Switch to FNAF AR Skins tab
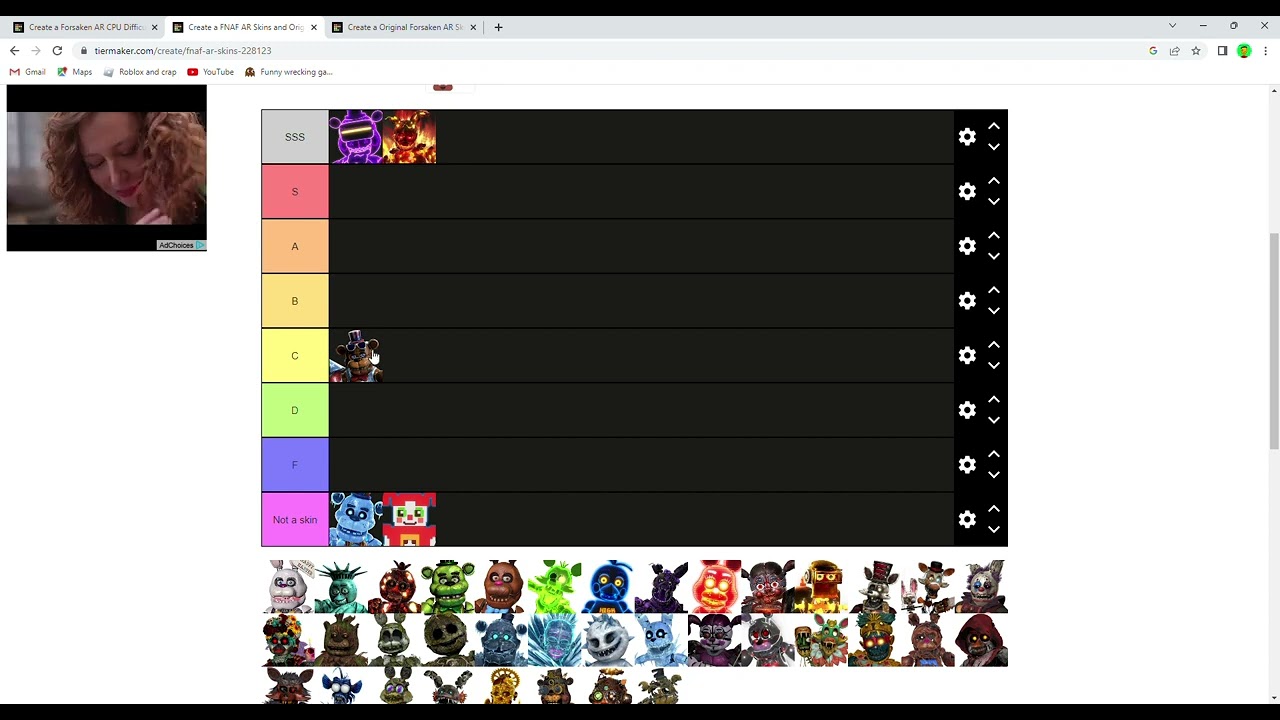The height and width of the screenshot is (720, 1280). pos(245,27)
